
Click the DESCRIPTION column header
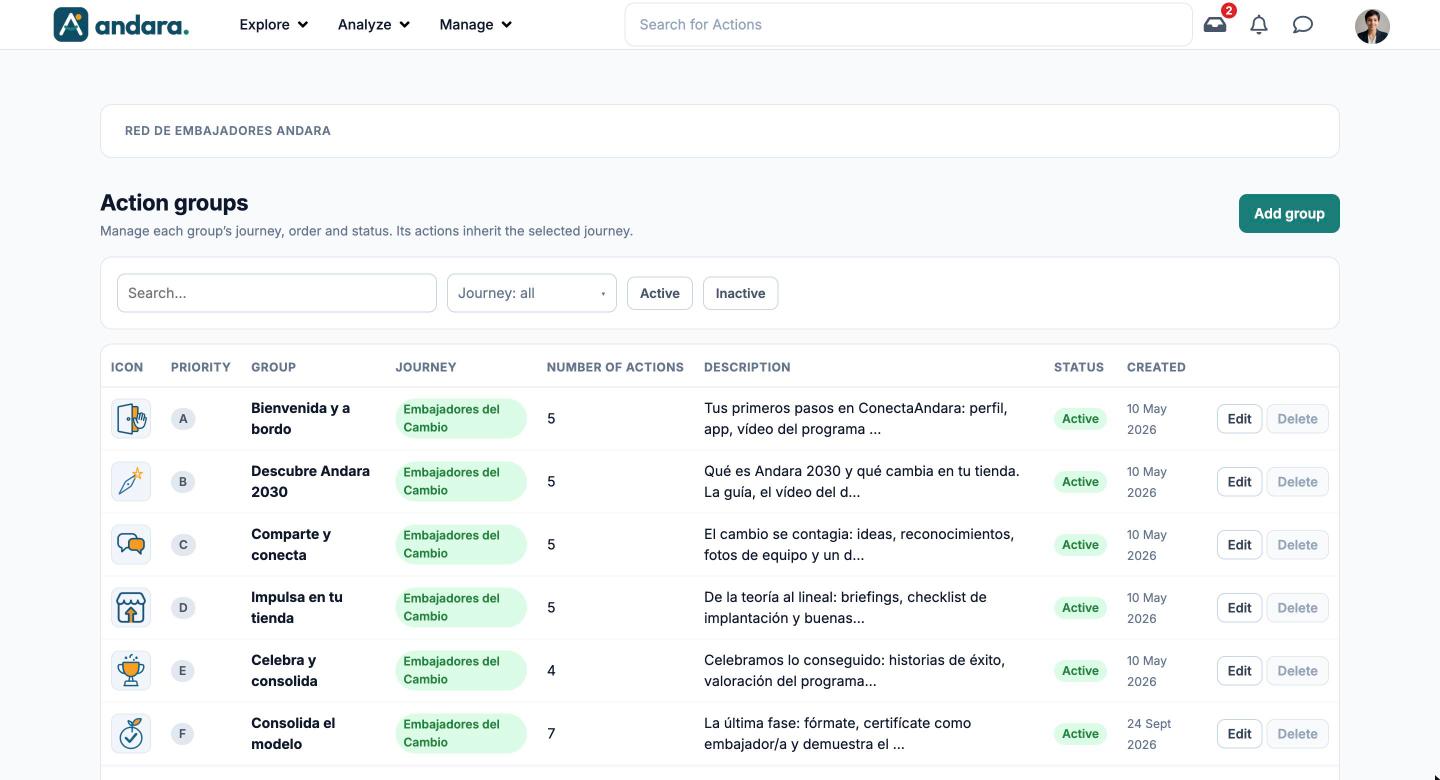point(747,367)
